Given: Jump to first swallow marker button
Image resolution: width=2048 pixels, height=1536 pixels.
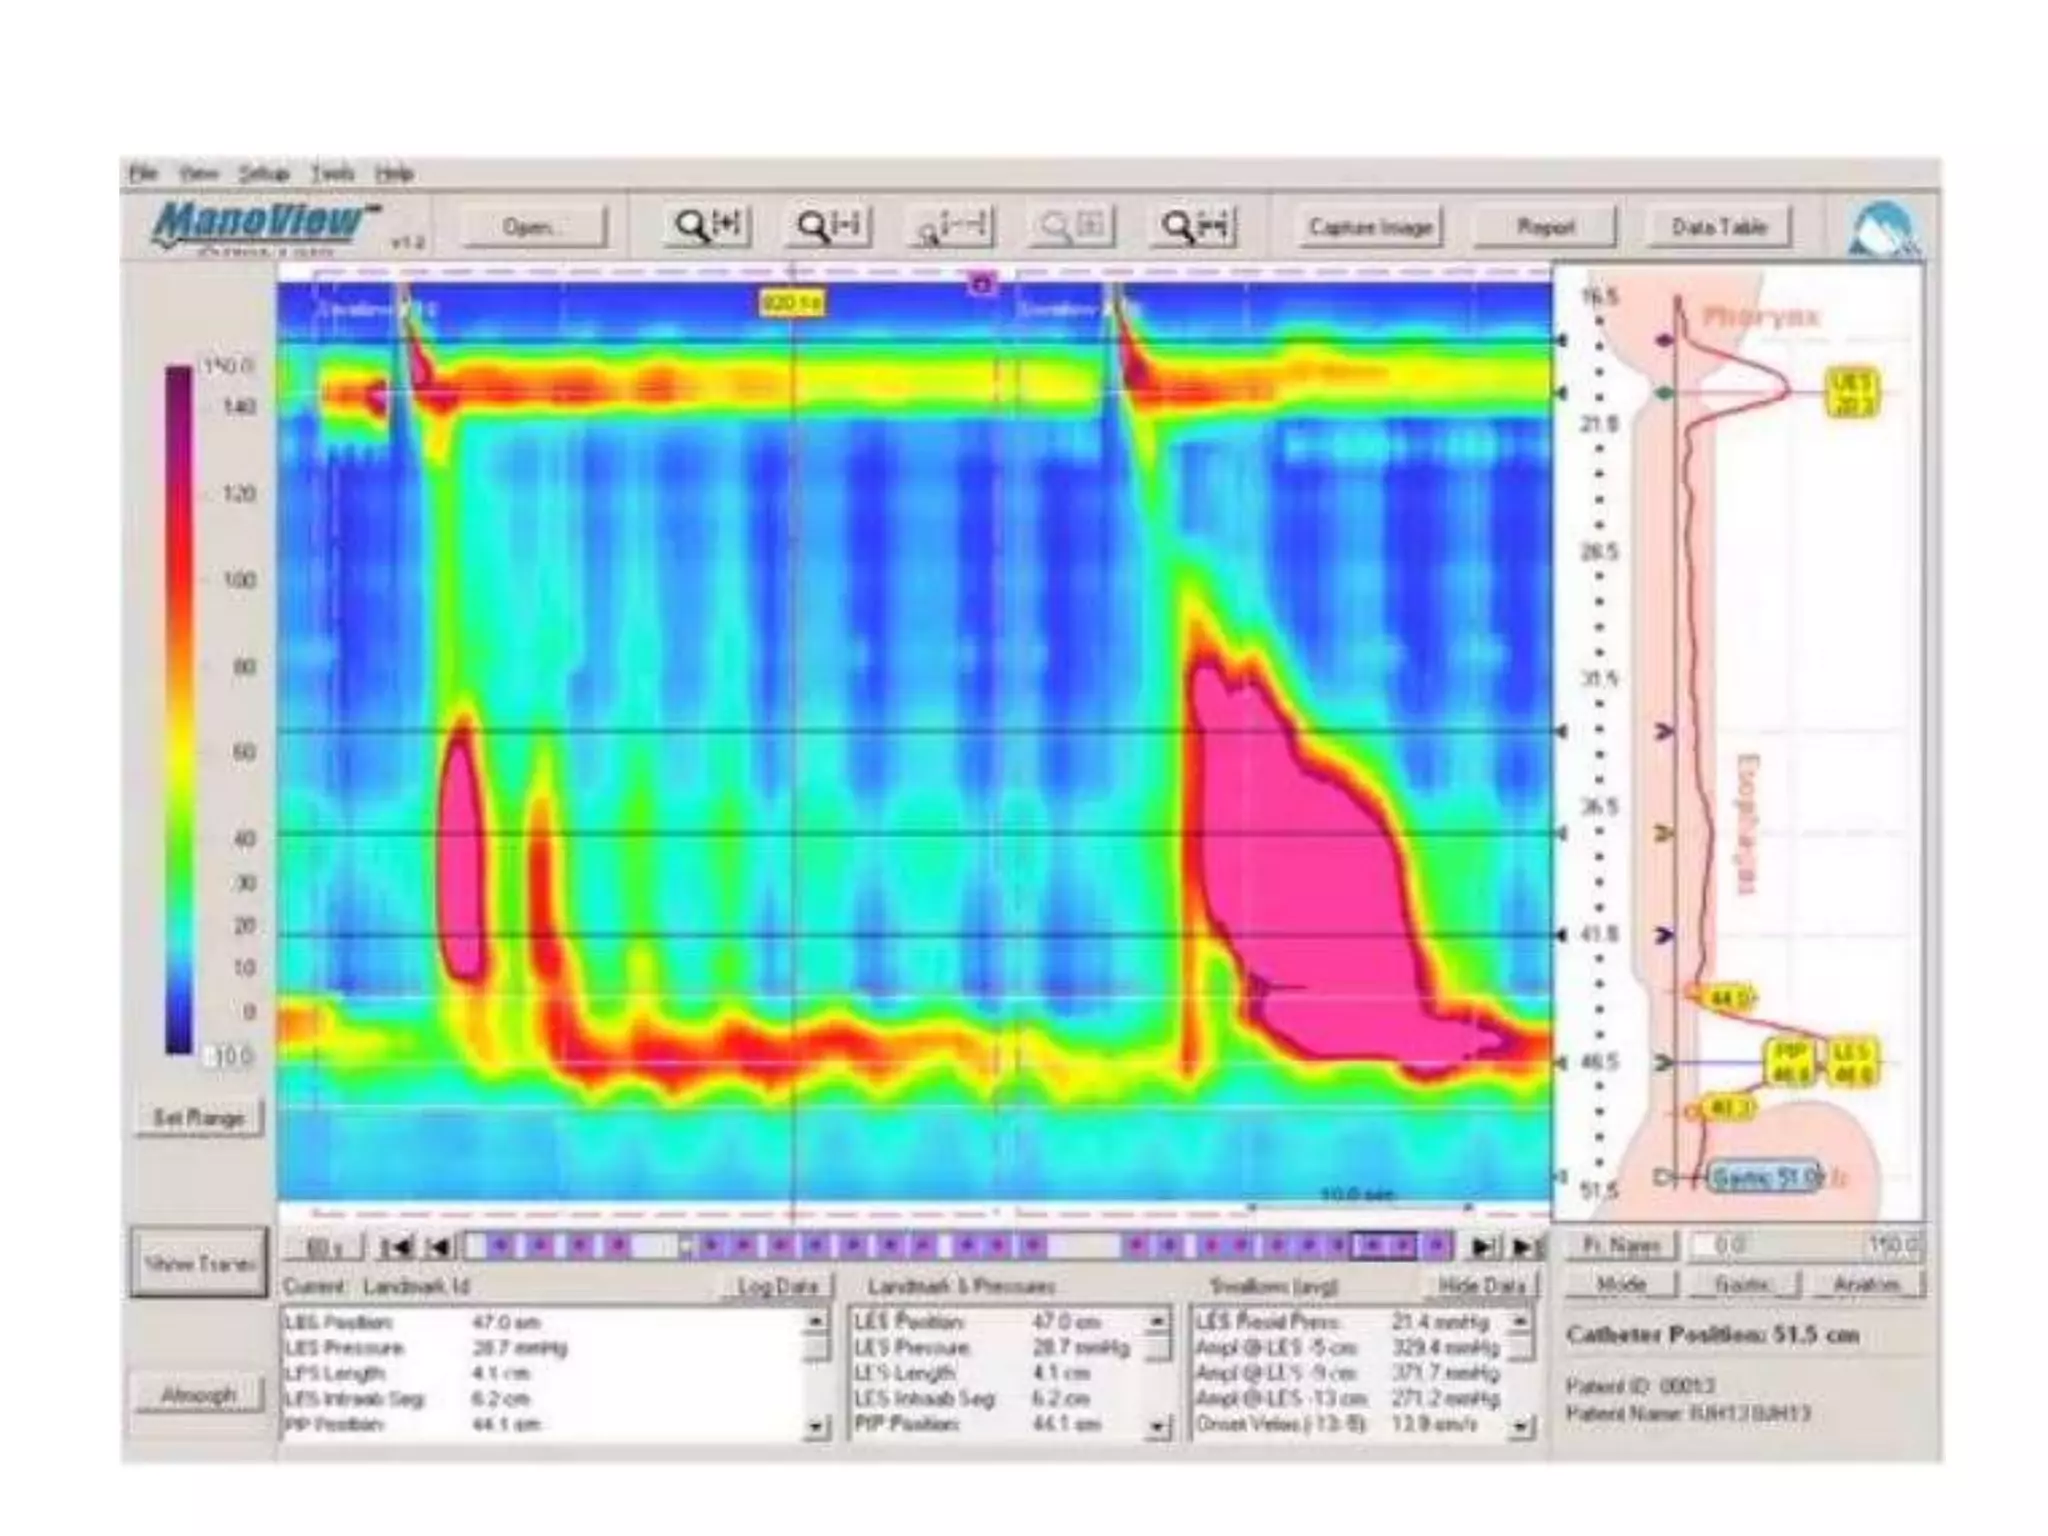Looking at the screenshot, I should tap(396, 1246).
